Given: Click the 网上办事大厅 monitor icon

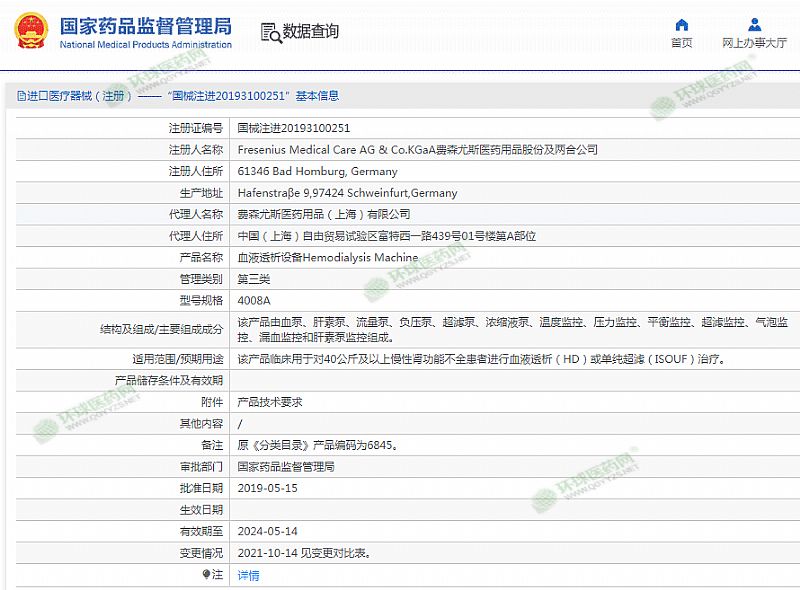Looking at the screenshot, I should coord(753,25).
